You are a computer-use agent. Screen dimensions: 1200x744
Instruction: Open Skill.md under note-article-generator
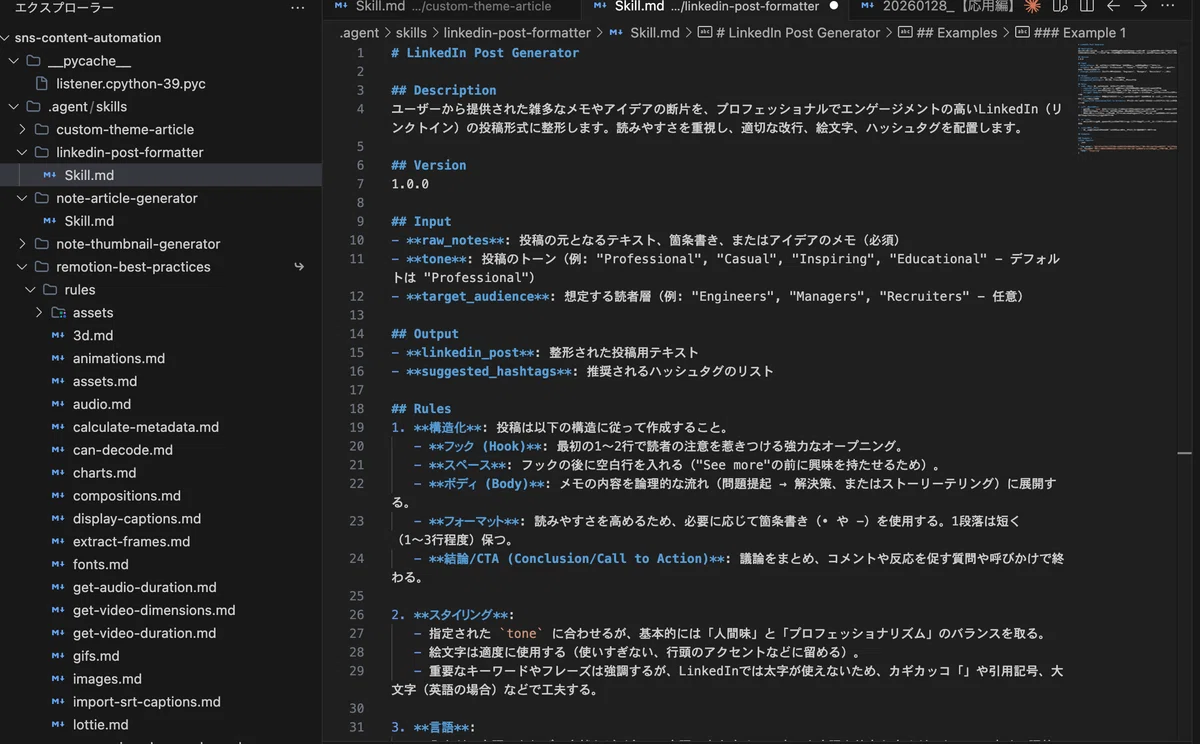160,221
